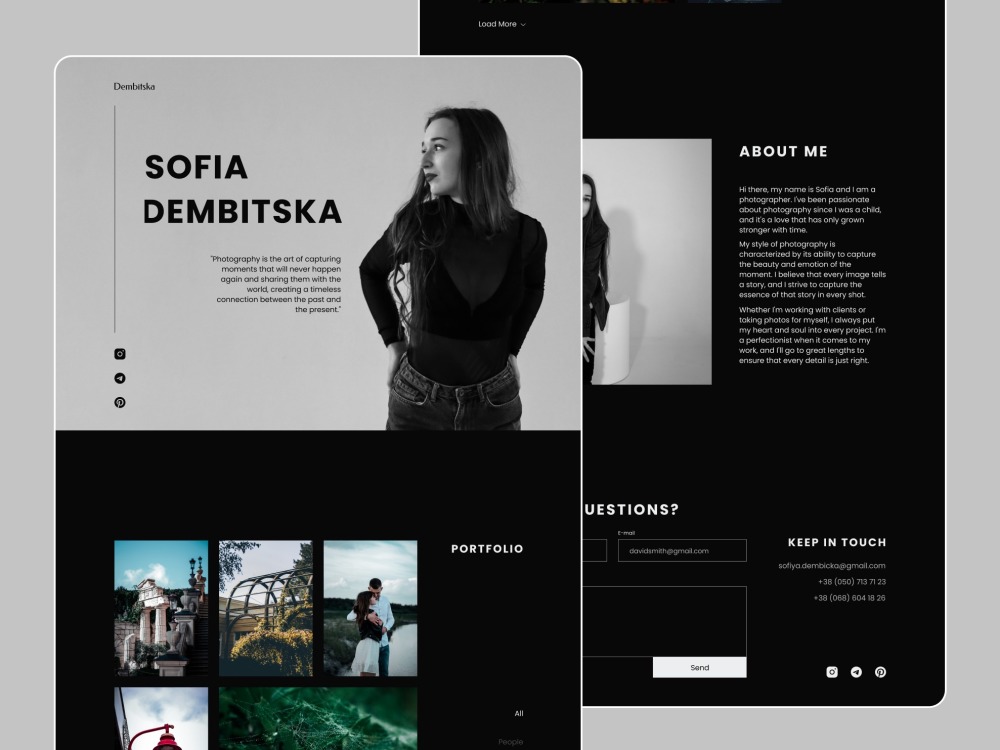
Task: Select the All portfolio filter
Action: (519, 714)
